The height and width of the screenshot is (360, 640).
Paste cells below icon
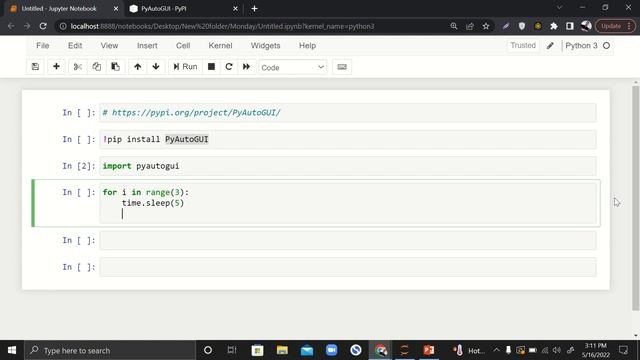[x=116, y=67]
